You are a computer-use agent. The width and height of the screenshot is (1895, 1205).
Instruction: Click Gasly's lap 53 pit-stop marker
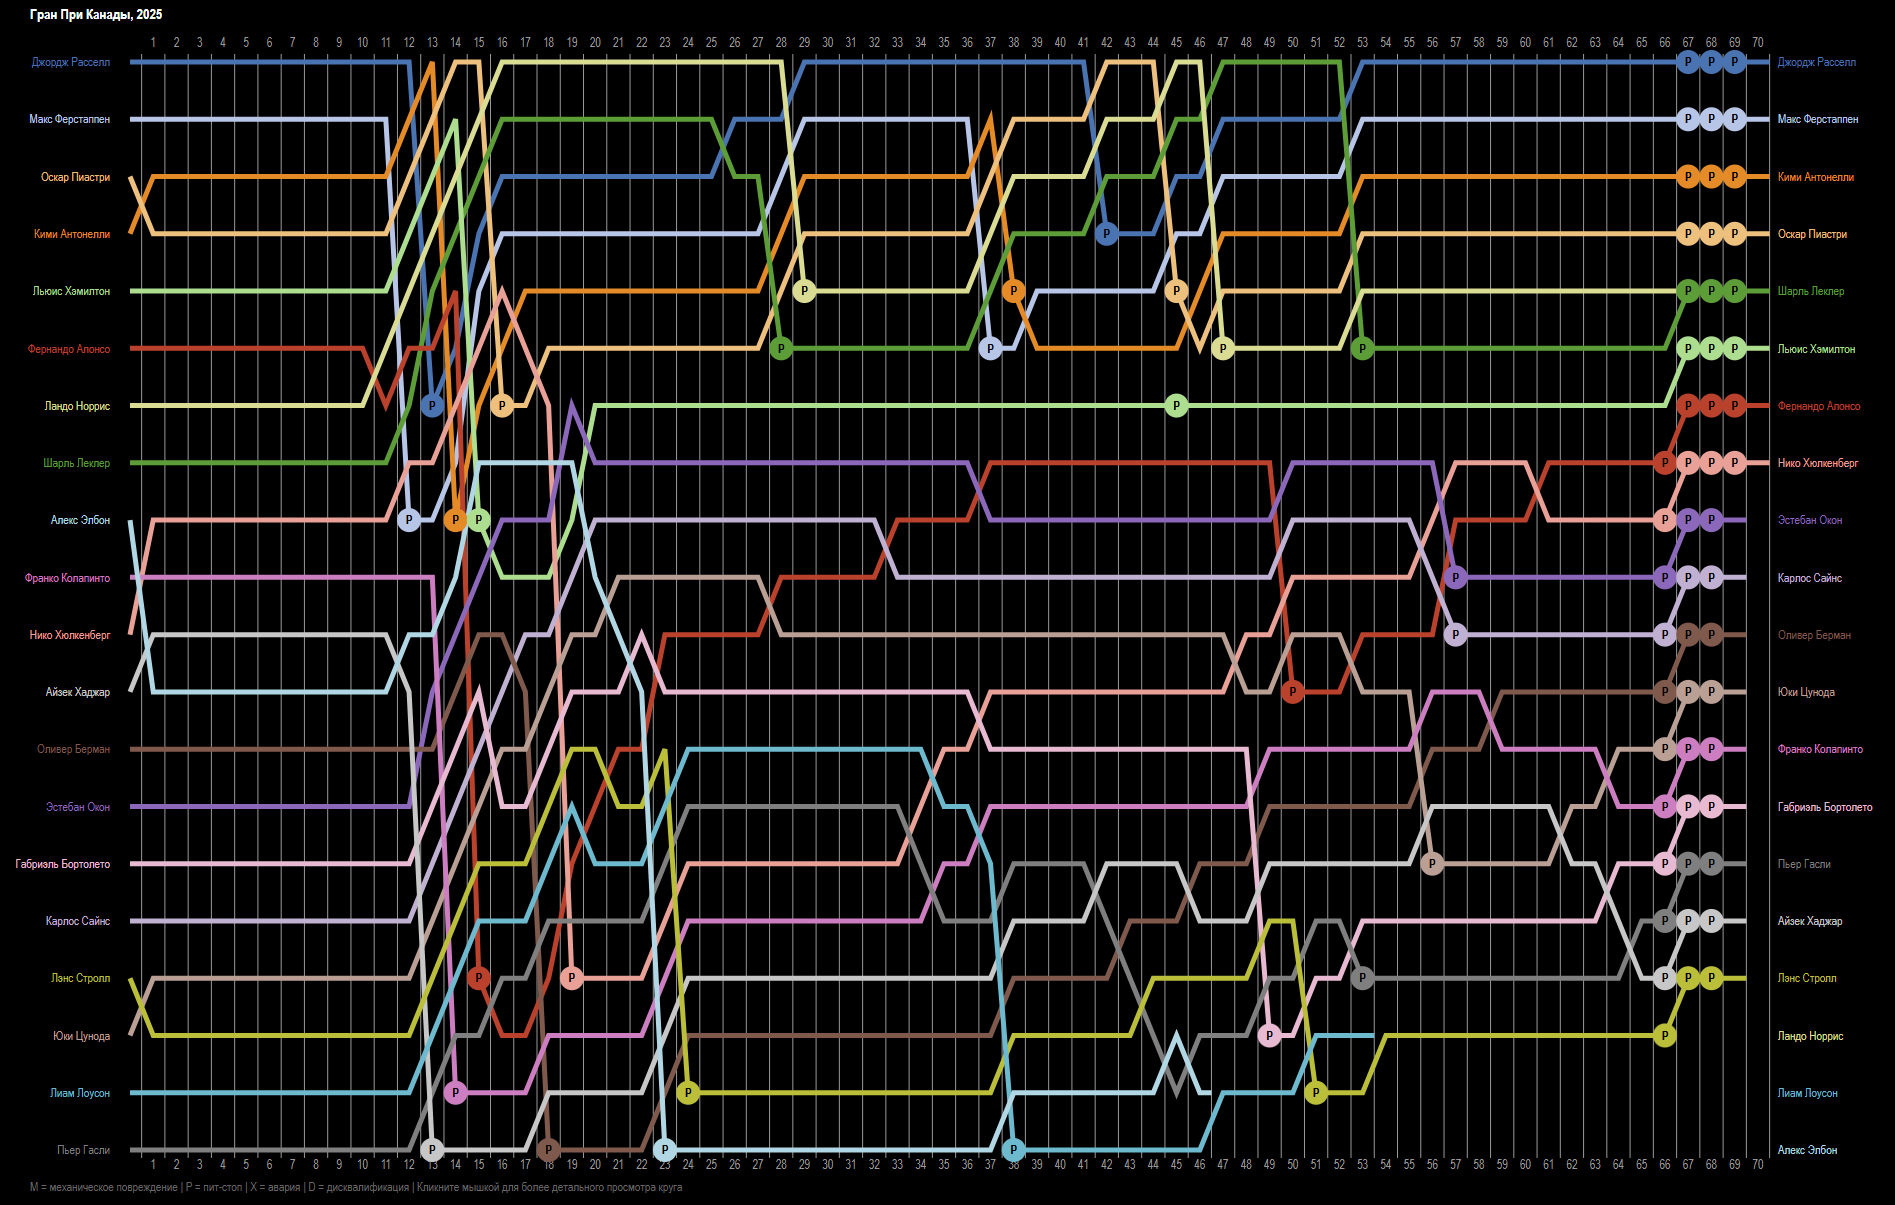coord(1362,978)
